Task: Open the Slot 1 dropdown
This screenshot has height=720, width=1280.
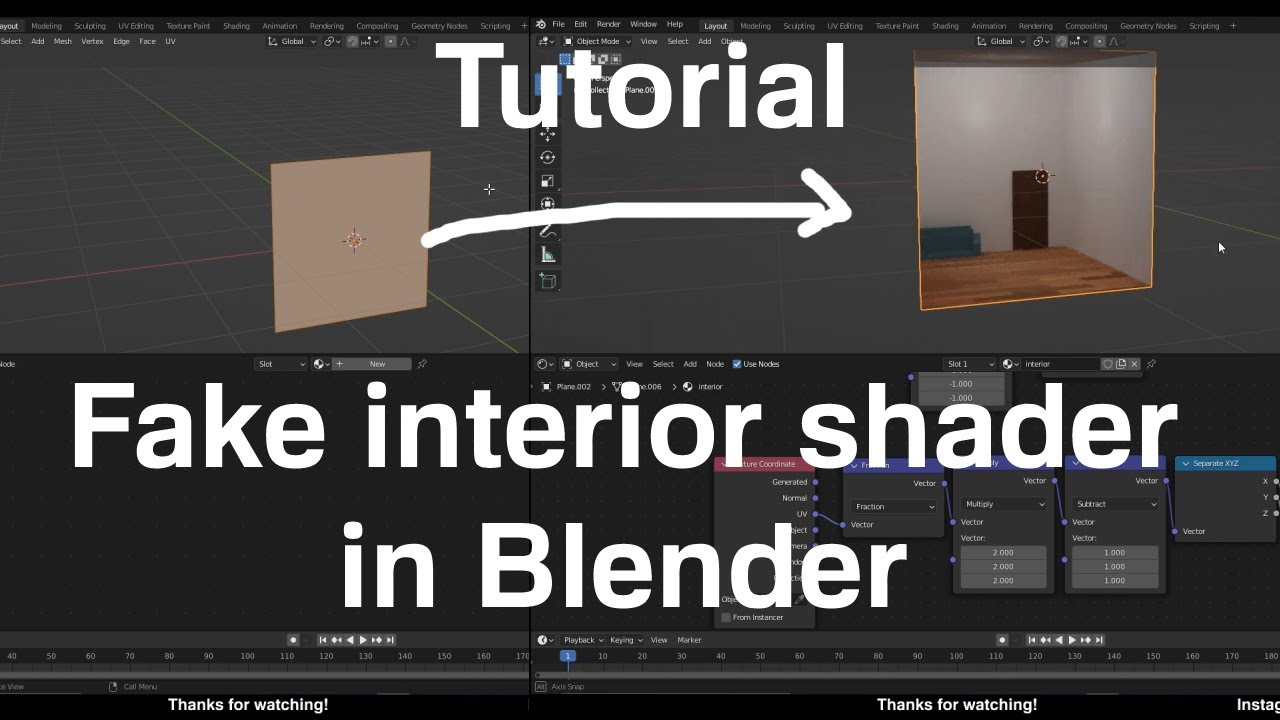Action: 970,364
